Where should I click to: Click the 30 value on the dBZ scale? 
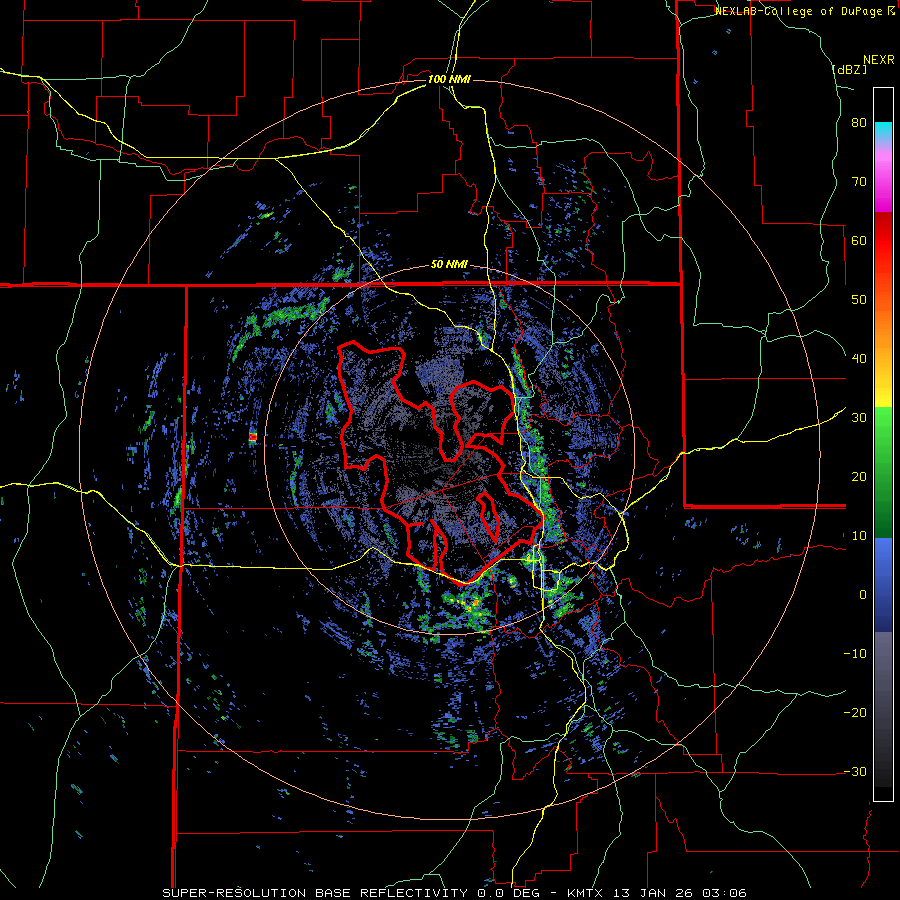(859, 418)
